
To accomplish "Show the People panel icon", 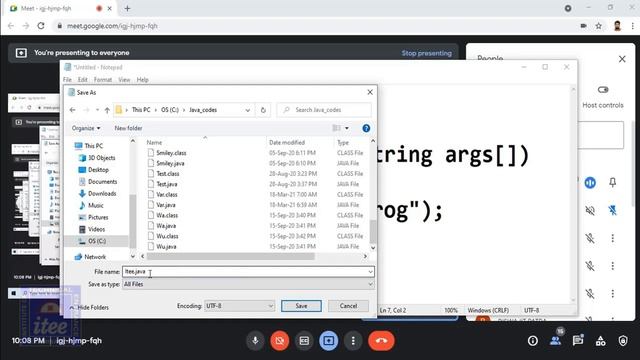I will pyautogui.click(x=555, y=340).
